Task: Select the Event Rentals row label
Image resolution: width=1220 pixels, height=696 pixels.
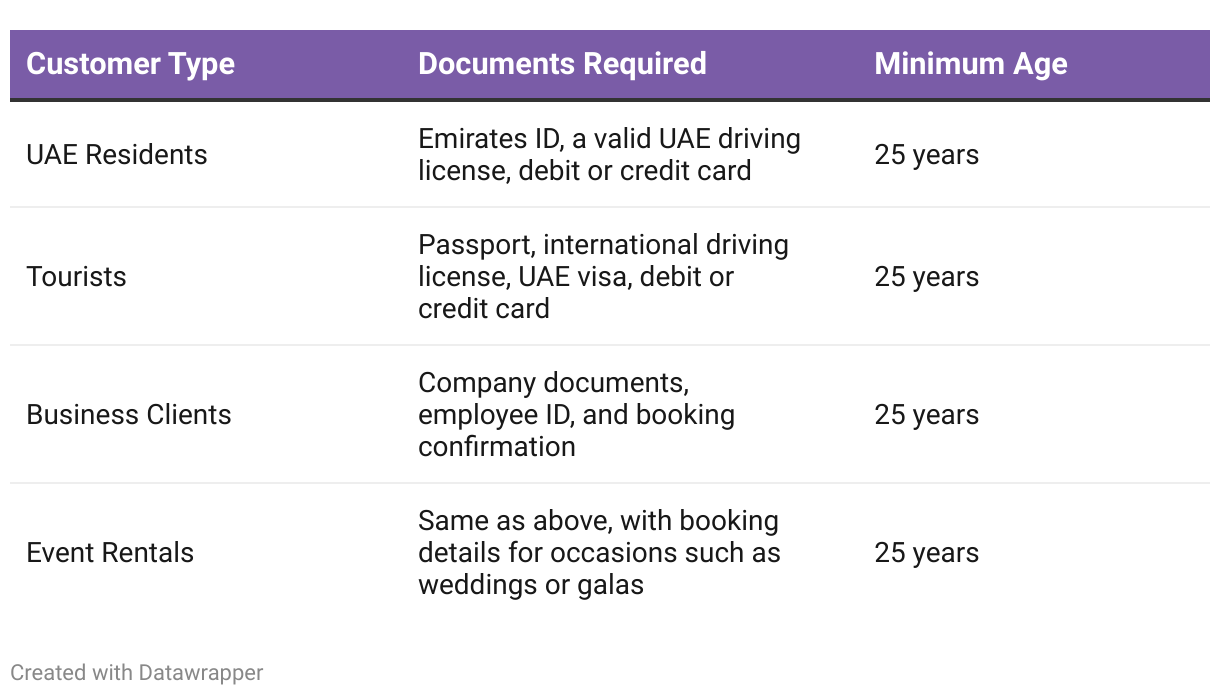Action: pos(110,553)
